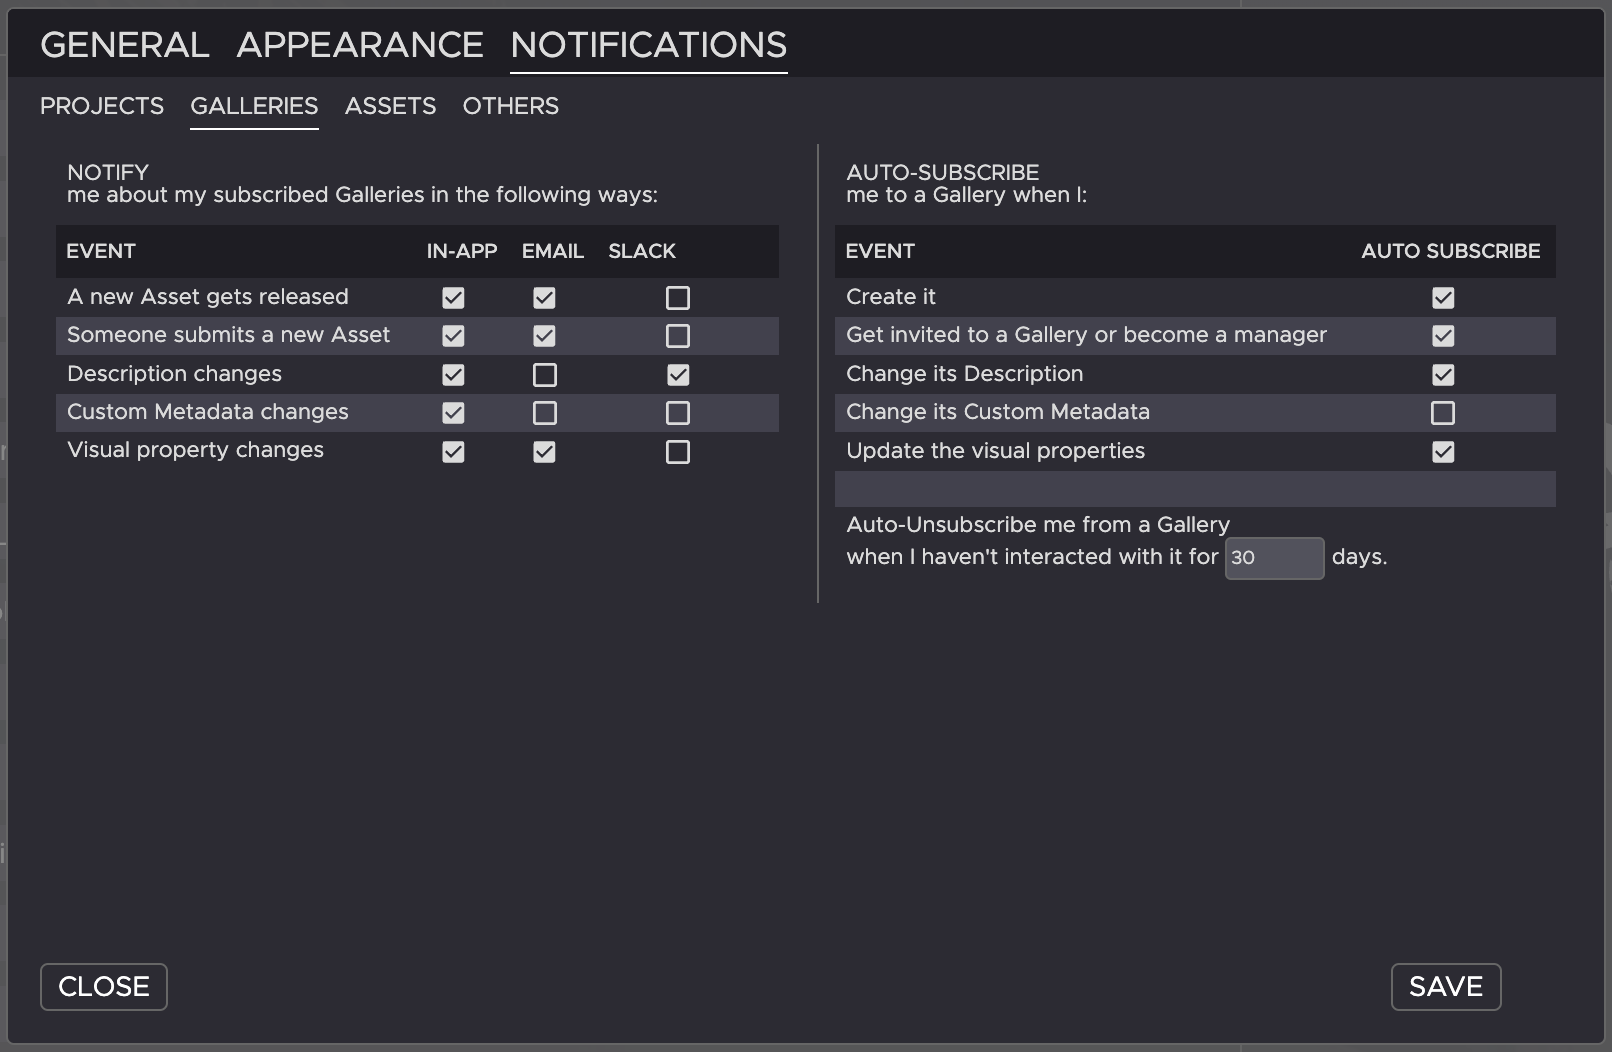Go to the OTHERS notifications sub-tab
Viewport: 1612px width, 1052px height.
coord(510,106)
